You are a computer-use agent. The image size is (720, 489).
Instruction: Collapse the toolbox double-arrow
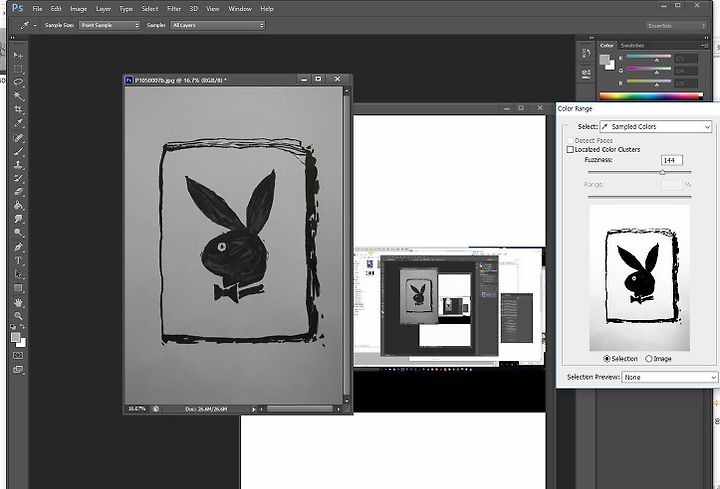tap(12, 38)
